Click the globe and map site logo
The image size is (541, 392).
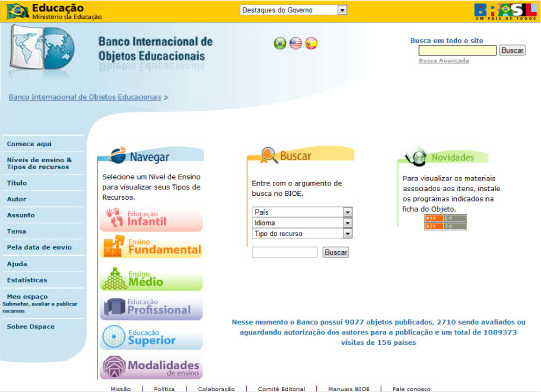tap(42, 48)
